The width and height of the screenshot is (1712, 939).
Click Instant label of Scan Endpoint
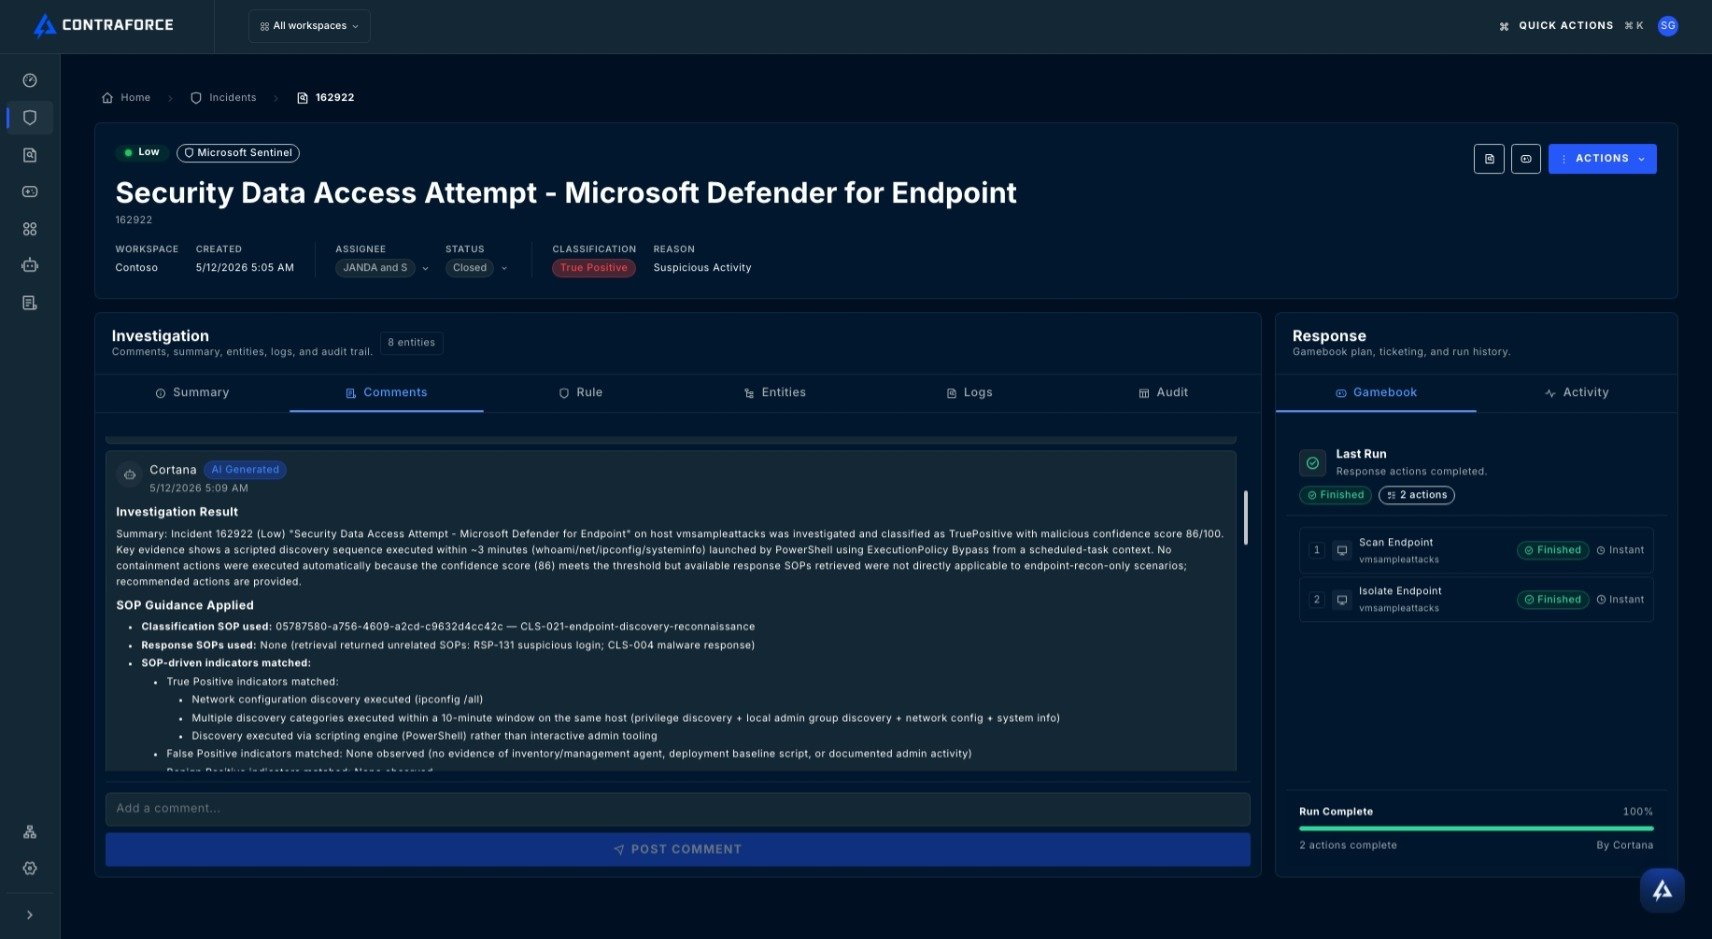[x=1620, y=551]
